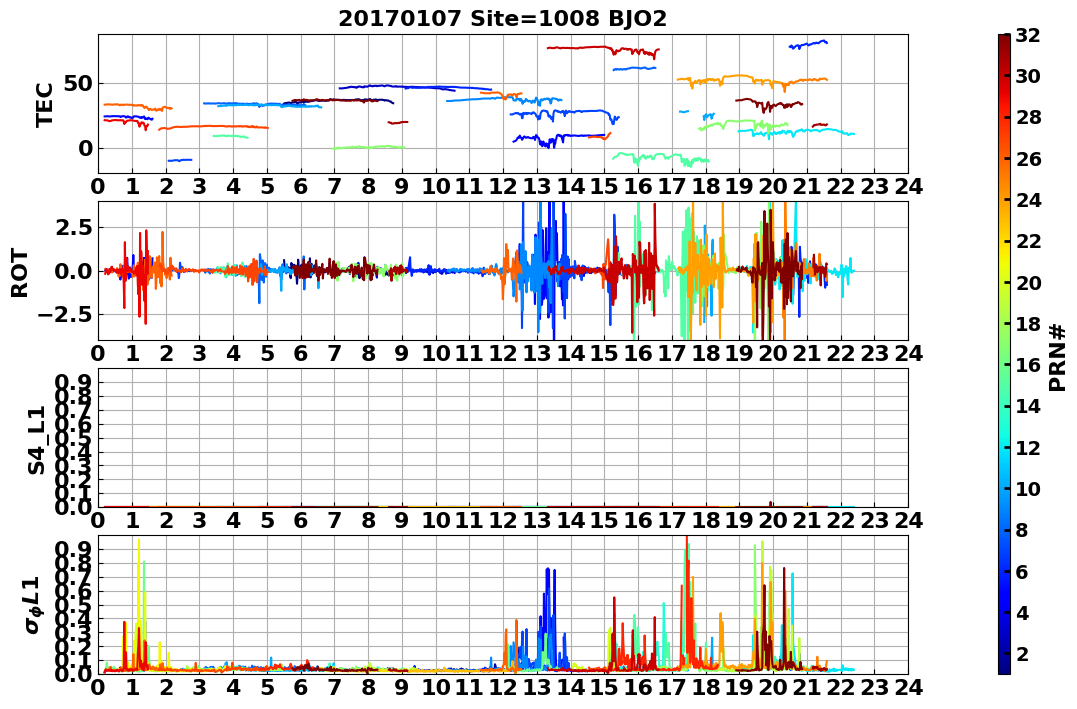
Task: Click the ROT axis tick value 0.0
Action: tap(73, 271)
